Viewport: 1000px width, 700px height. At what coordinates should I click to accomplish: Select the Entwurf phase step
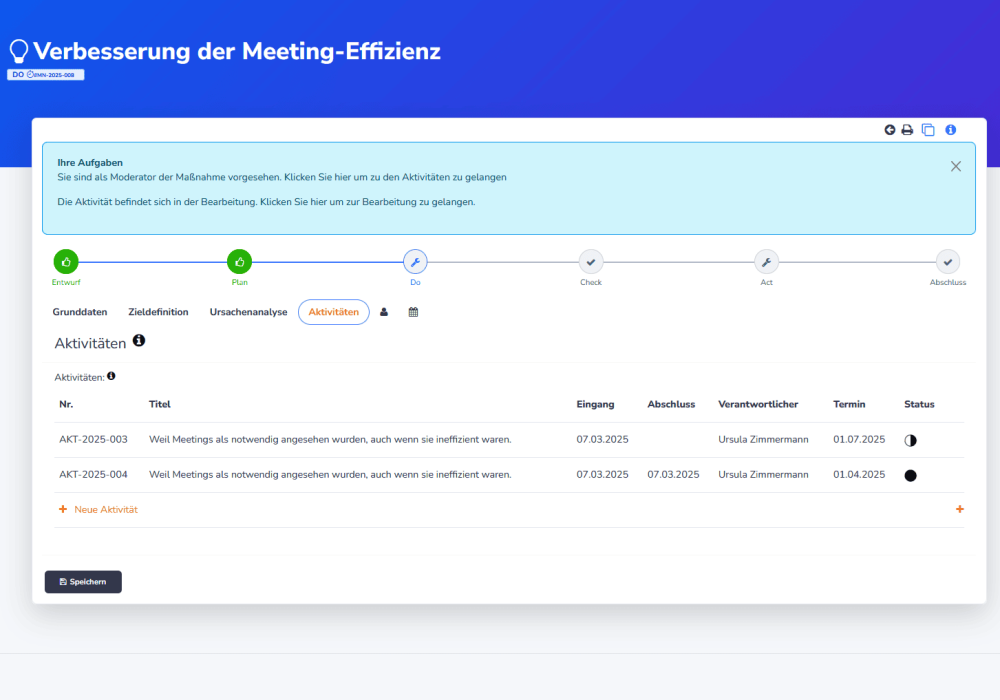[66, 261]
